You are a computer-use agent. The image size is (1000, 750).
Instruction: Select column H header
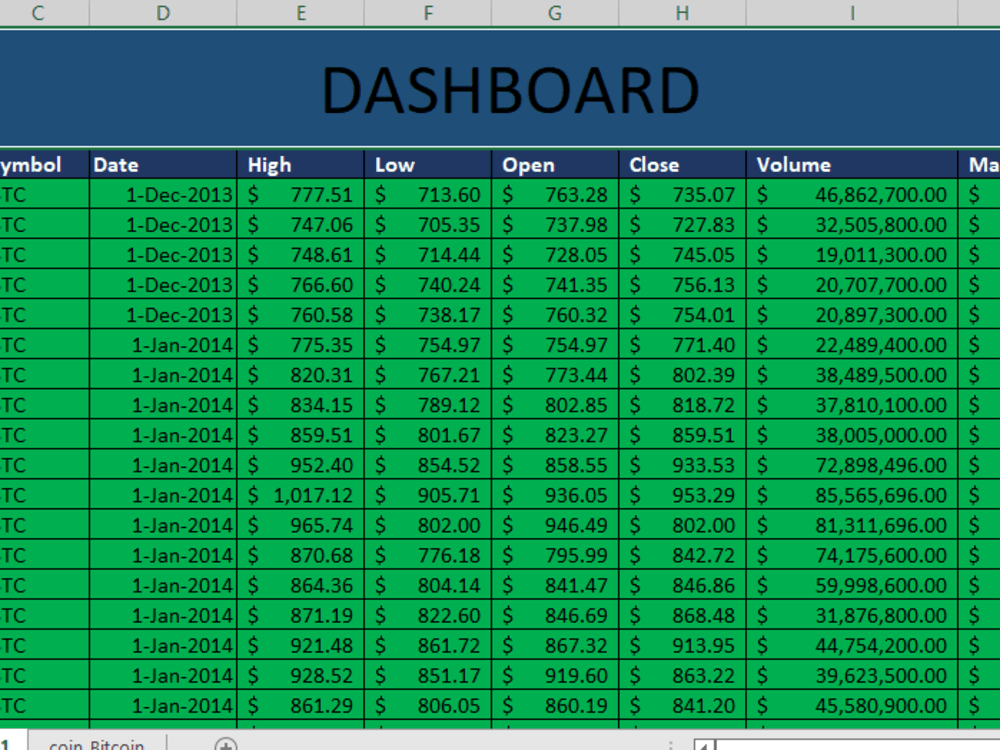682,13
